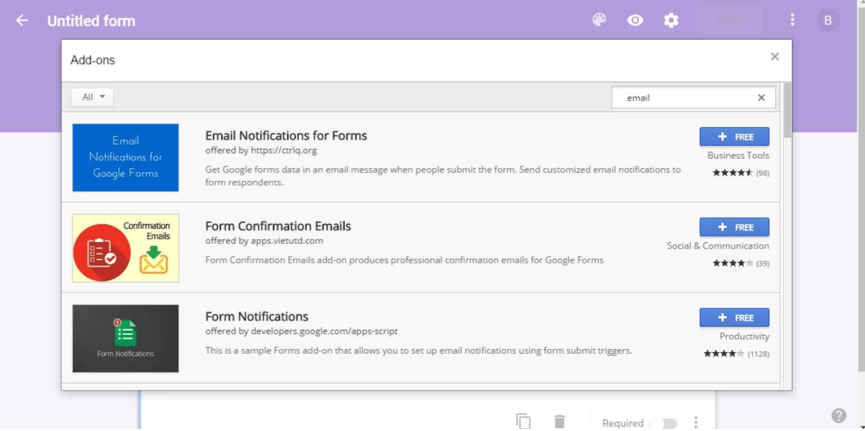Viewport: 865px width, 431px height.
Task: Go back using the left arrow icon
Action: (x=22, y=20)
